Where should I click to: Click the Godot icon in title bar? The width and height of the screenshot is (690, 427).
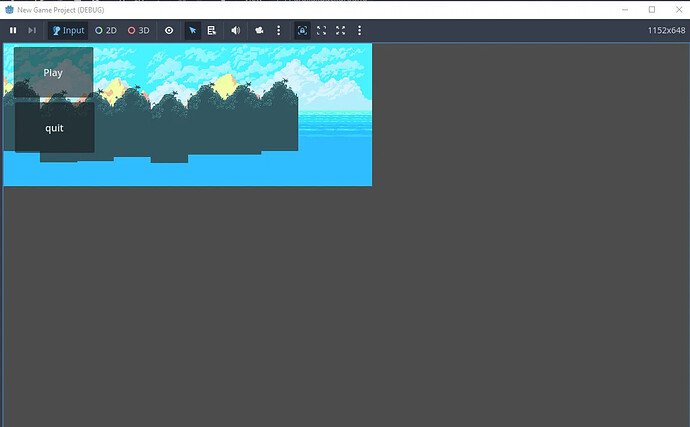9,9
